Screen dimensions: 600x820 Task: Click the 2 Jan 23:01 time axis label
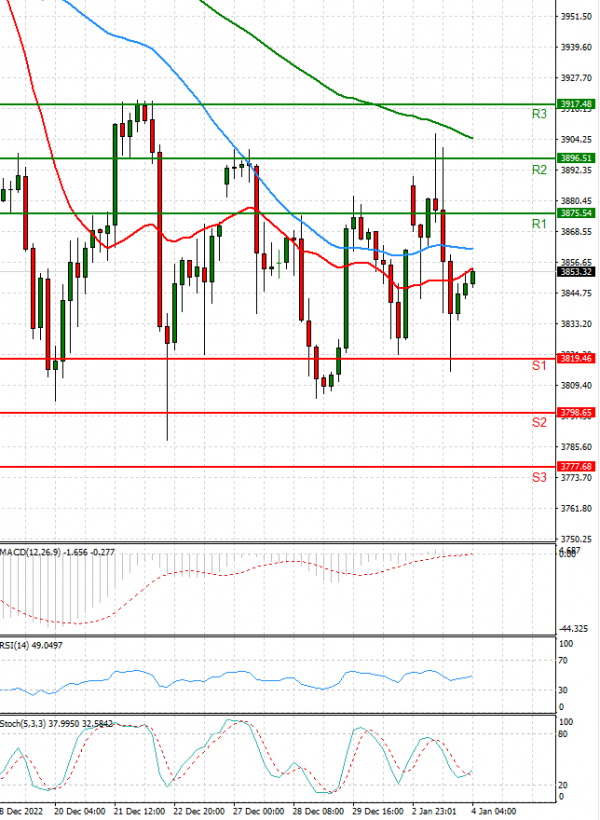click(435, 812)
